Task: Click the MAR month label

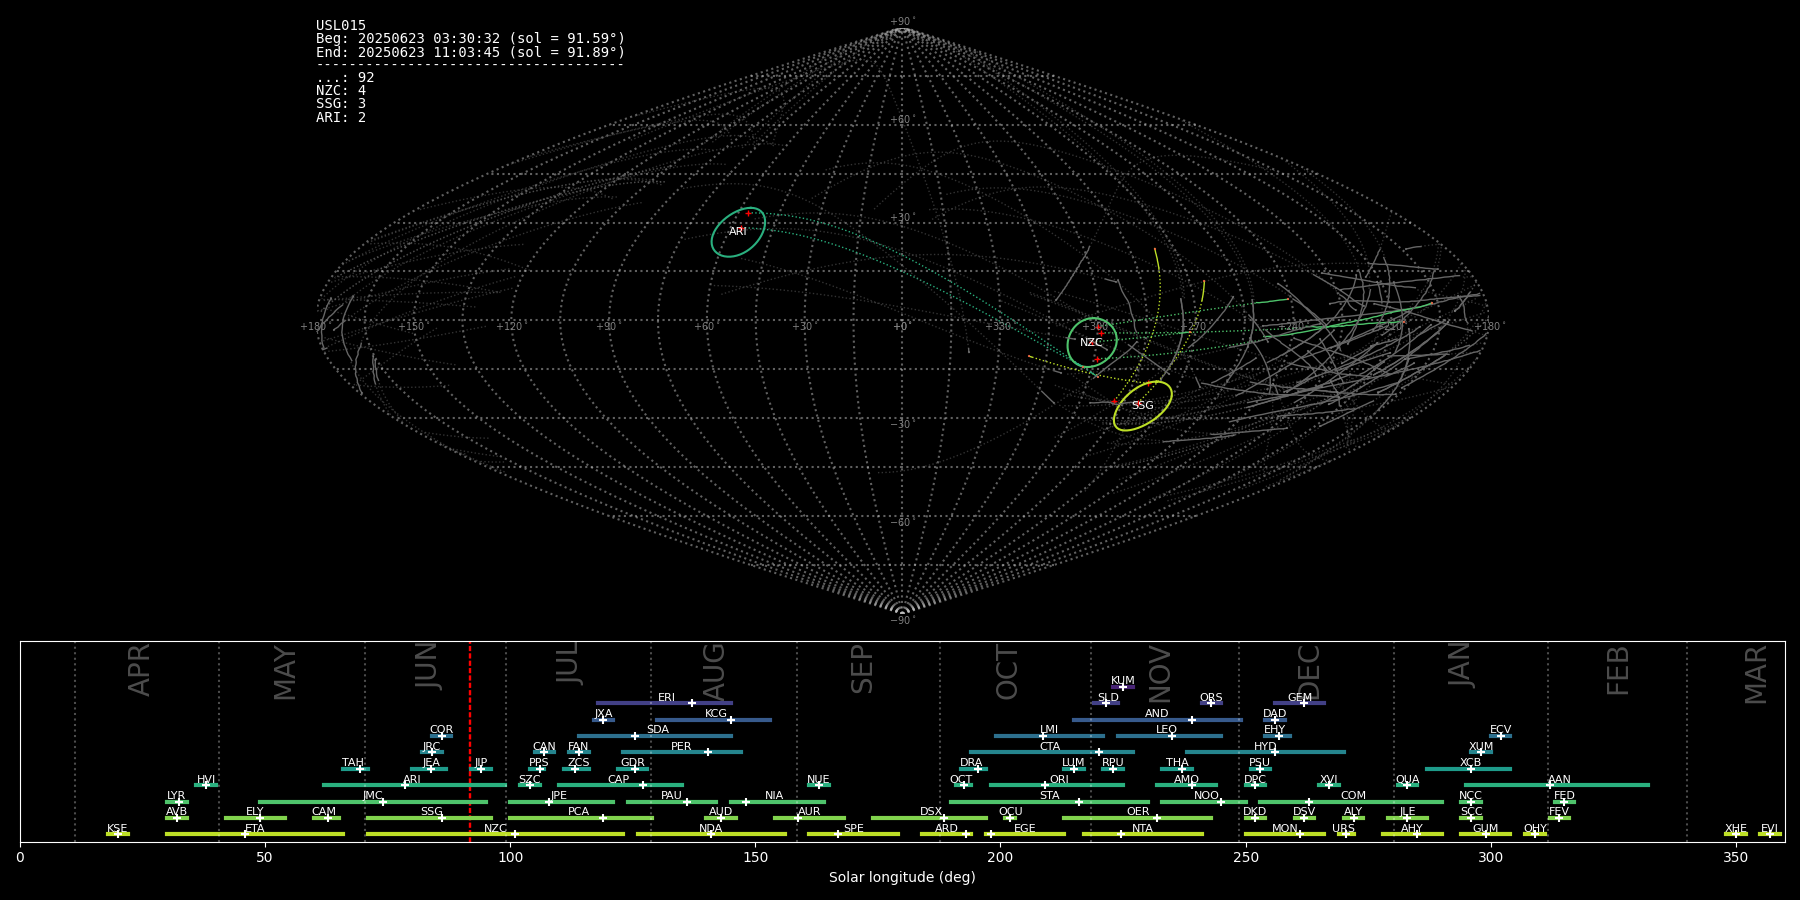Action: [1756, 675]
